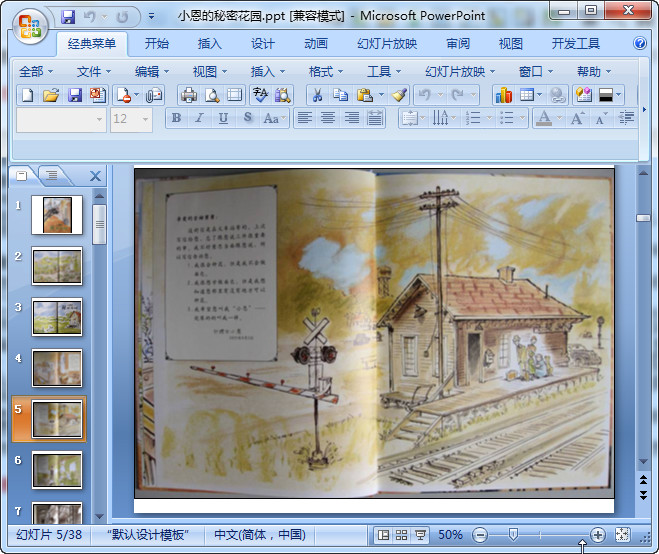The width and height of the screenshot is (659, 554).
Task: Click the thumbnail pane scrollbar handle
Action: tap(99, 224)
